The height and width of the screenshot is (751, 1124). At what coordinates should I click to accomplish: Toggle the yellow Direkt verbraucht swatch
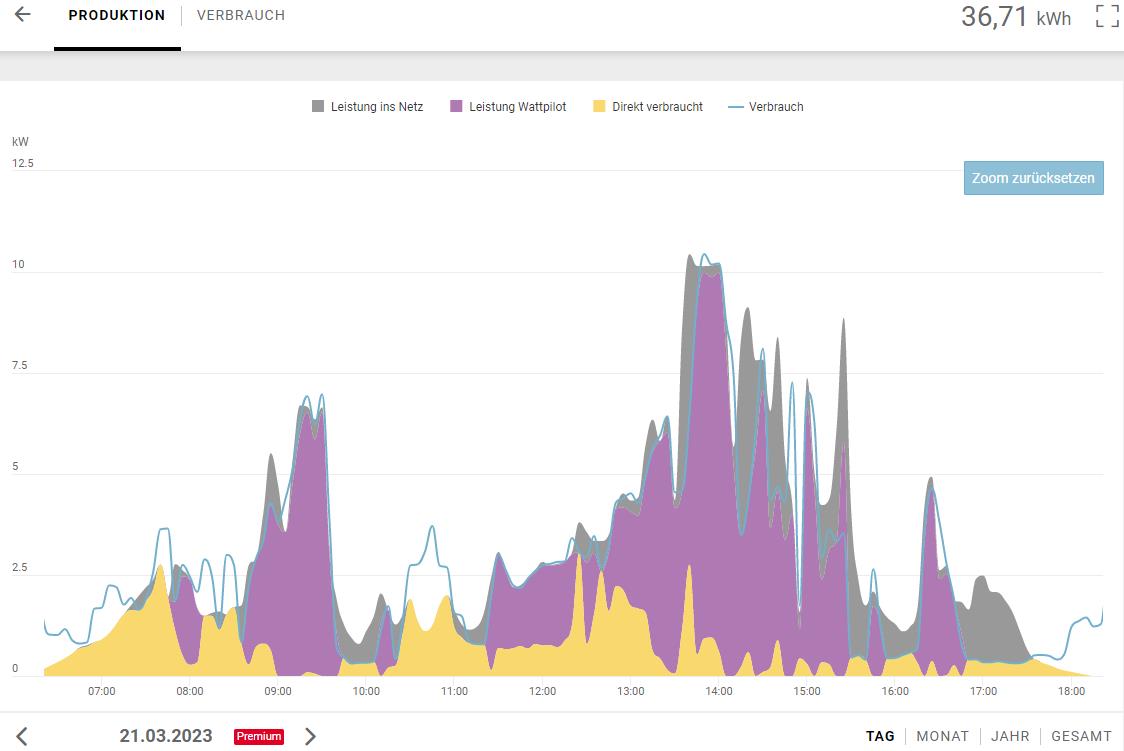599,106
